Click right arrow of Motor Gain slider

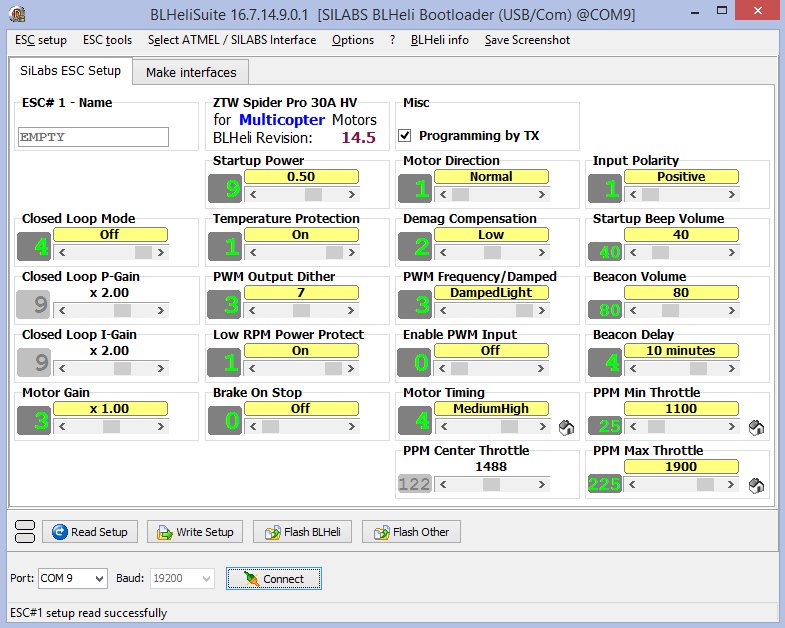click(x=161, y=427)
